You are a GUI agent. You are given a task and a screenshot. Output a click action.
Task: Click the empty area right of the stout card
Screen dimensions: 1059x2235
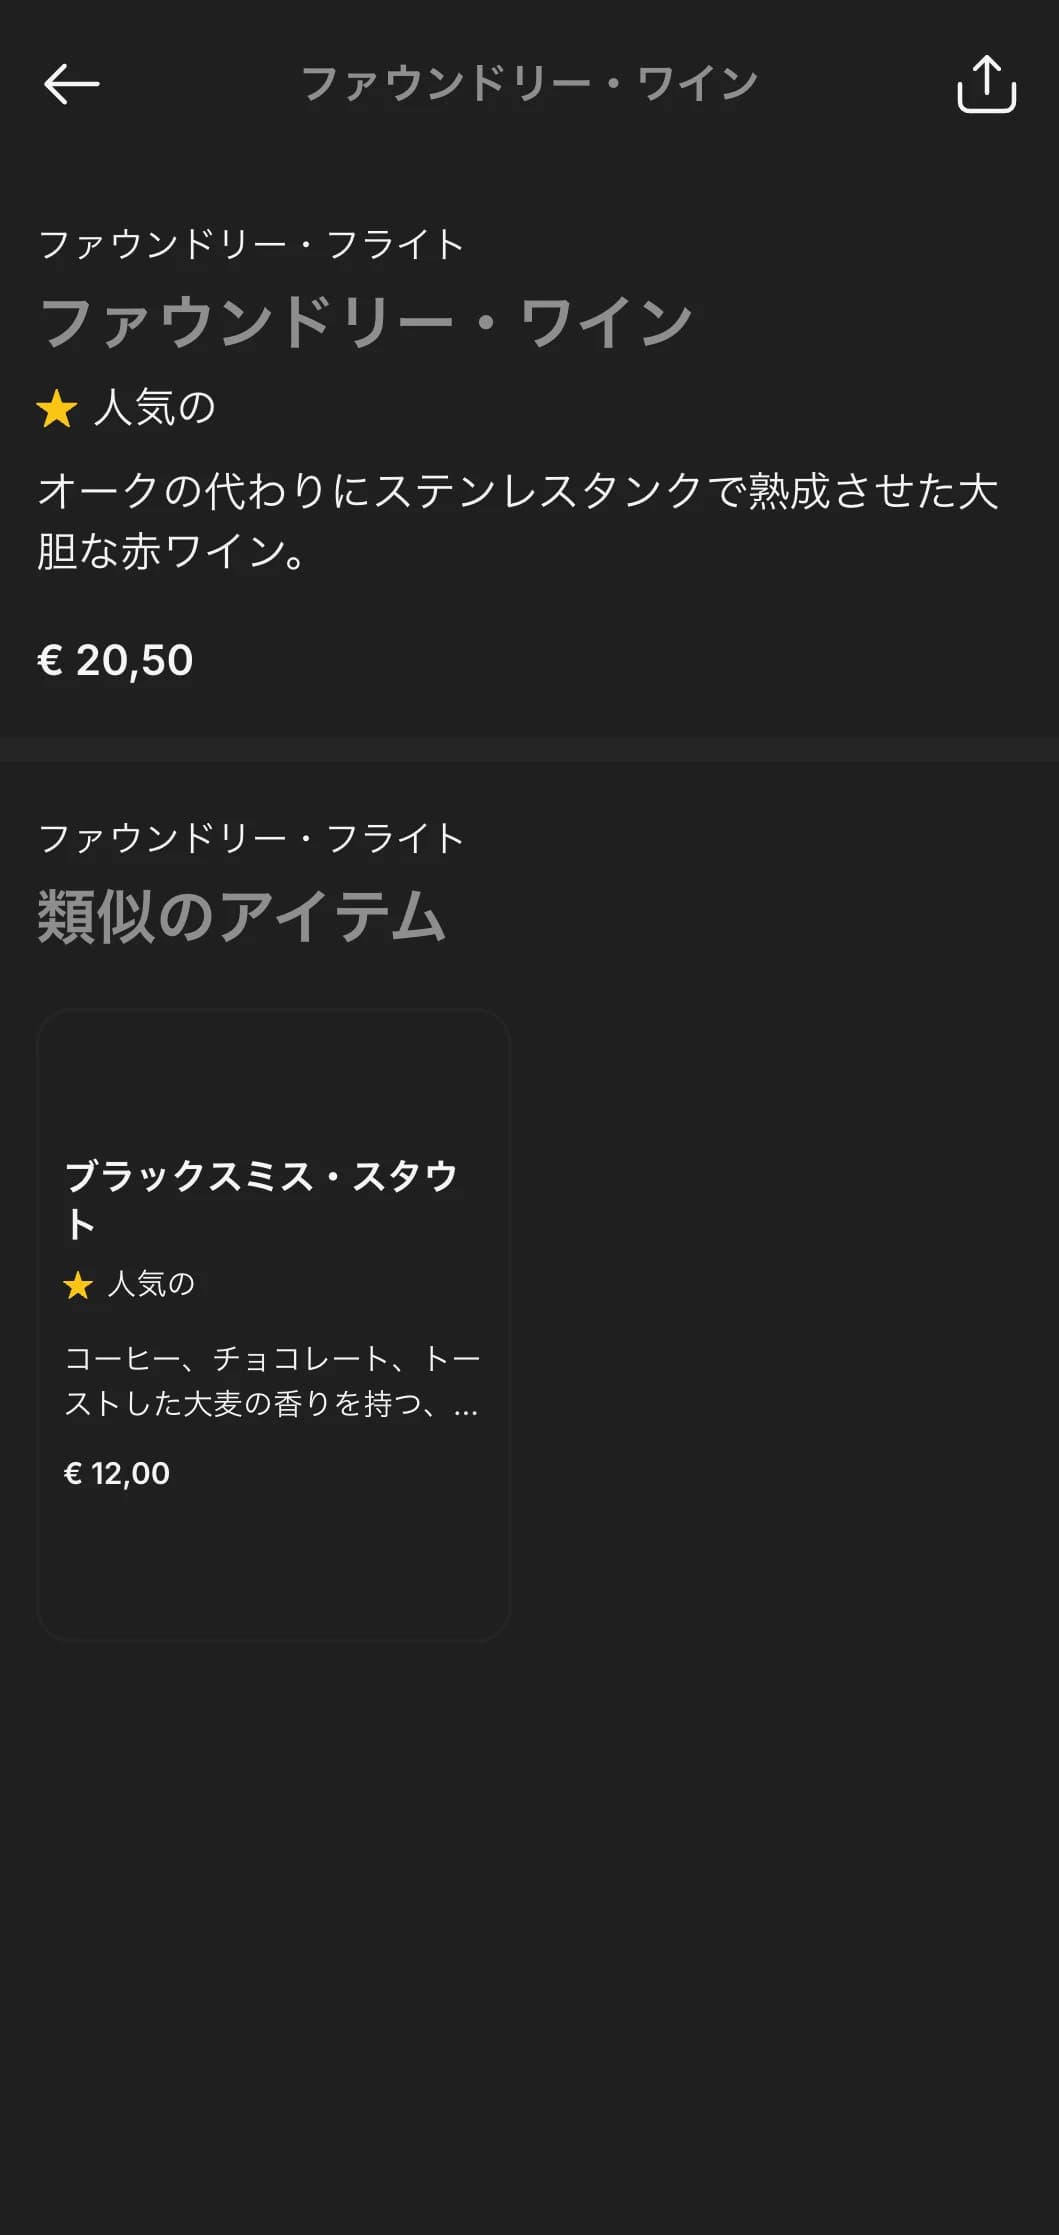point(785,1325)
